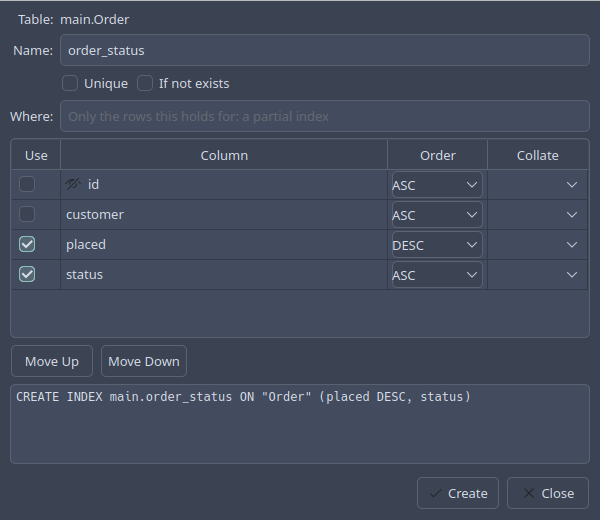Select the customer column name cell
The image size is (600, 520).
(224, 215)
